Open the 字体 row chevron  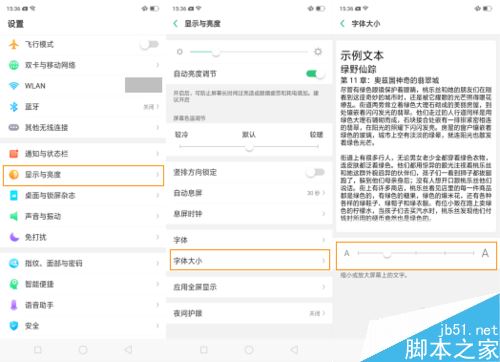pos(324,240)
